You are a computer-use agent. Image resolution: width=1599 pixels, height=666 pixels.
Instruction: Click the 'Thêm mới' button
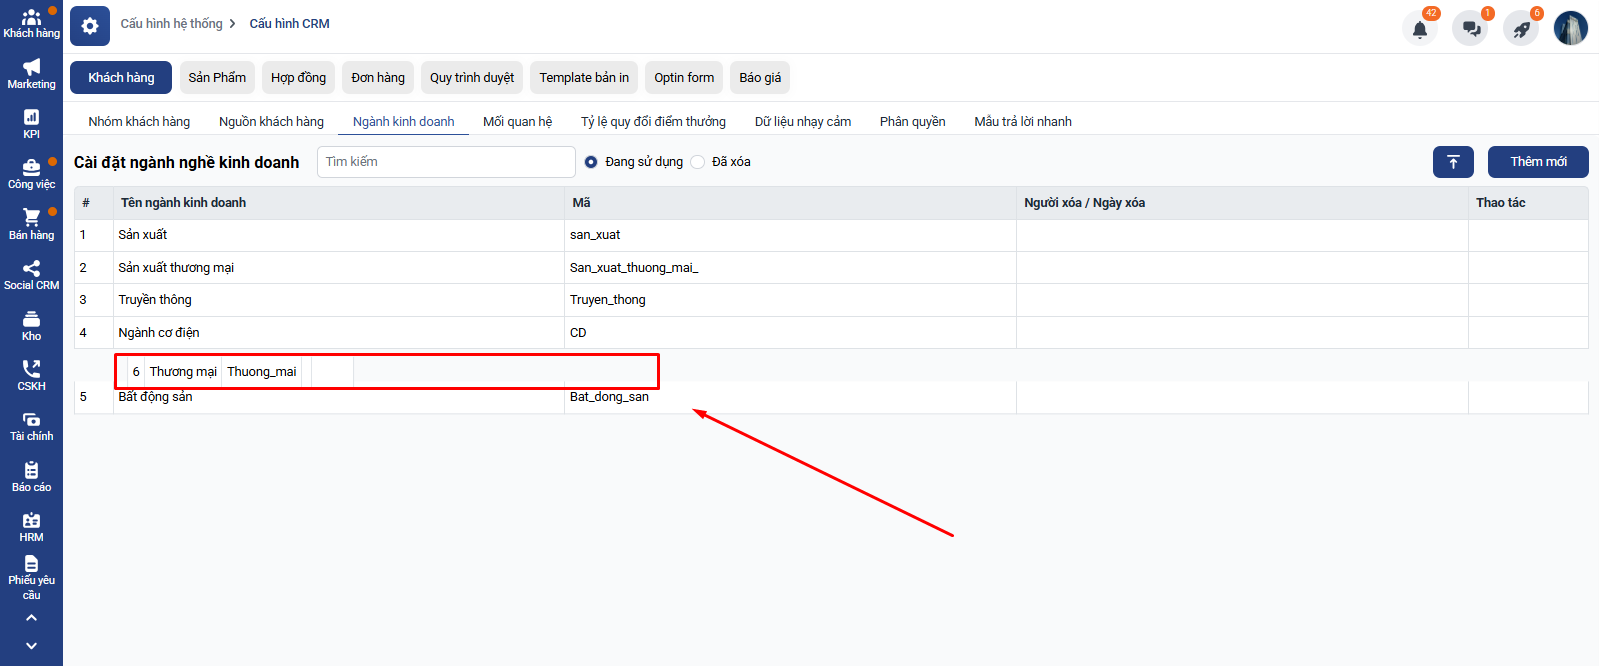point(1538,162)
